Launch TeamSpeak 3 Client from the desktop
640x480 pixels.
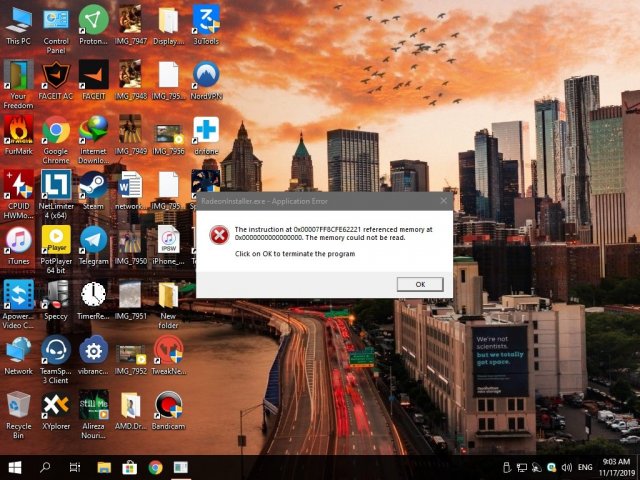coord(56,350)
